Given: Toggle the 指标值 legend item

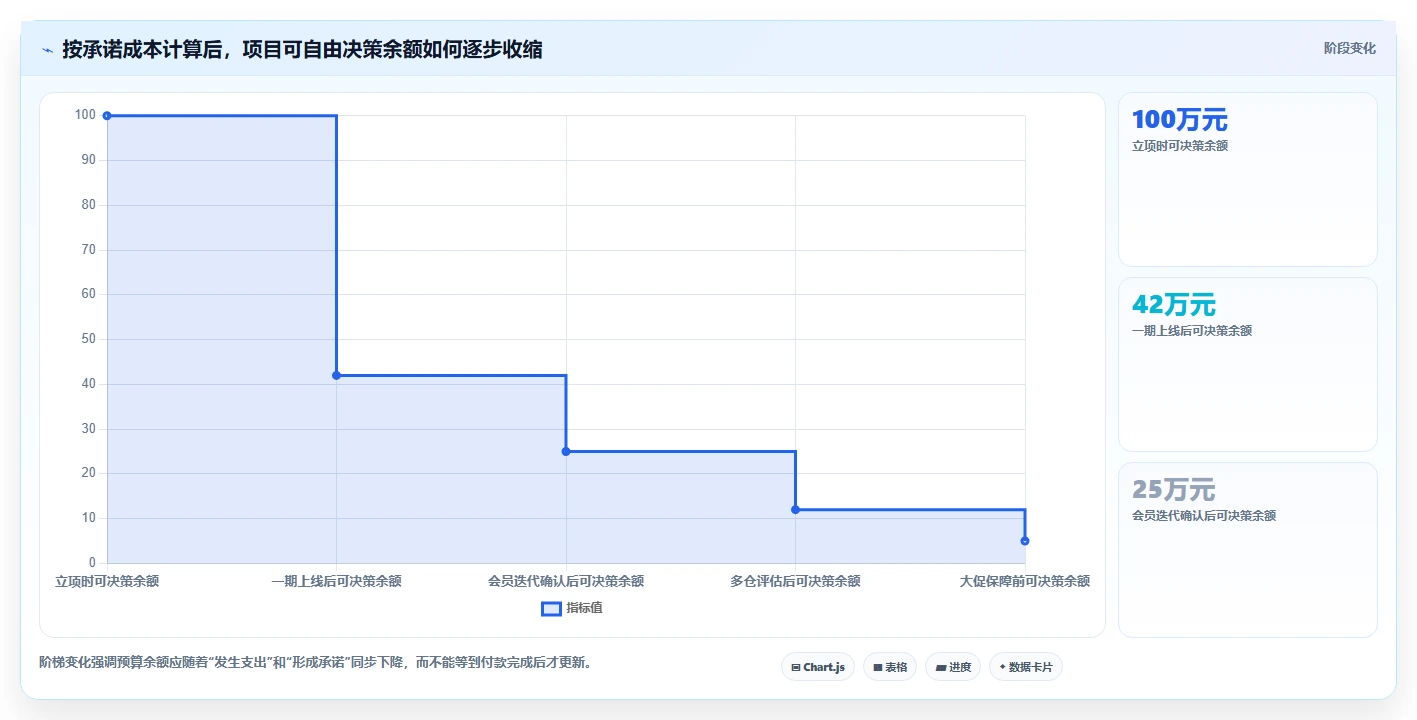Looking at the screenshot, I should click(572, 608).
